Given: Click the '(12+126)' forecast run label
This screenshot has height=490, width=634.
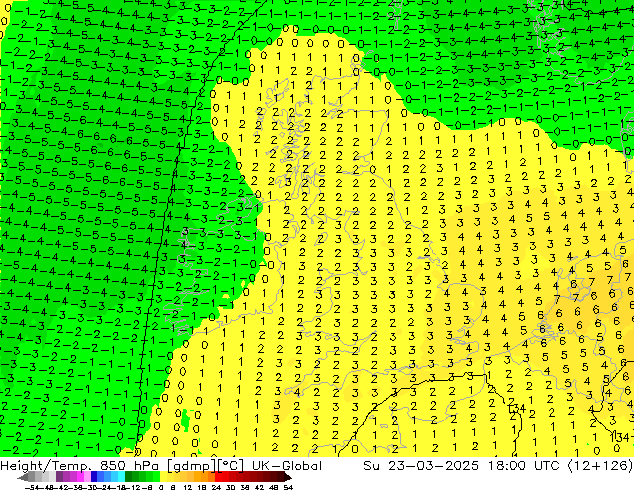Looking at the screenshot, I should (x=600, y=466).
